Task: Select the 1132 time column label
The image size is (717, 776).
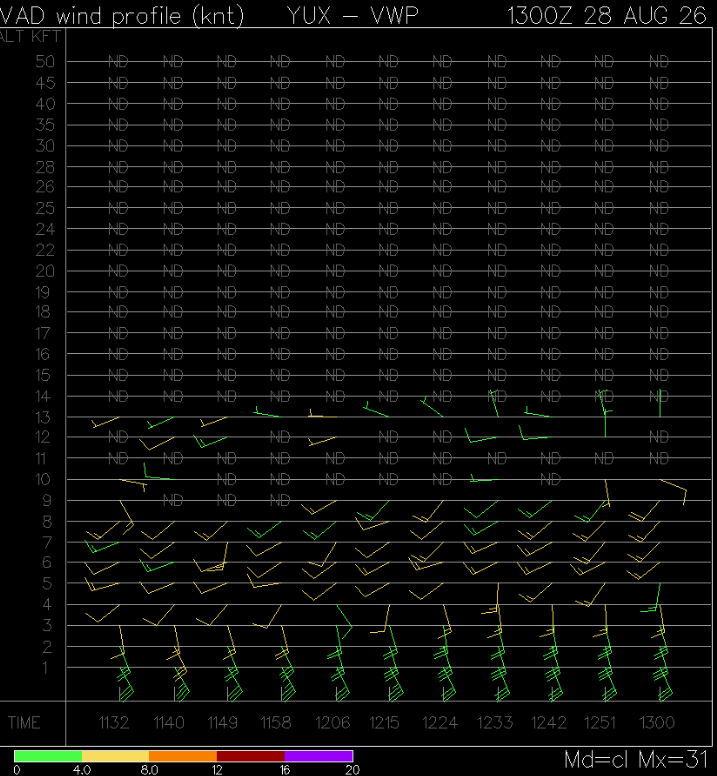Action: click(x=114, y=723)
